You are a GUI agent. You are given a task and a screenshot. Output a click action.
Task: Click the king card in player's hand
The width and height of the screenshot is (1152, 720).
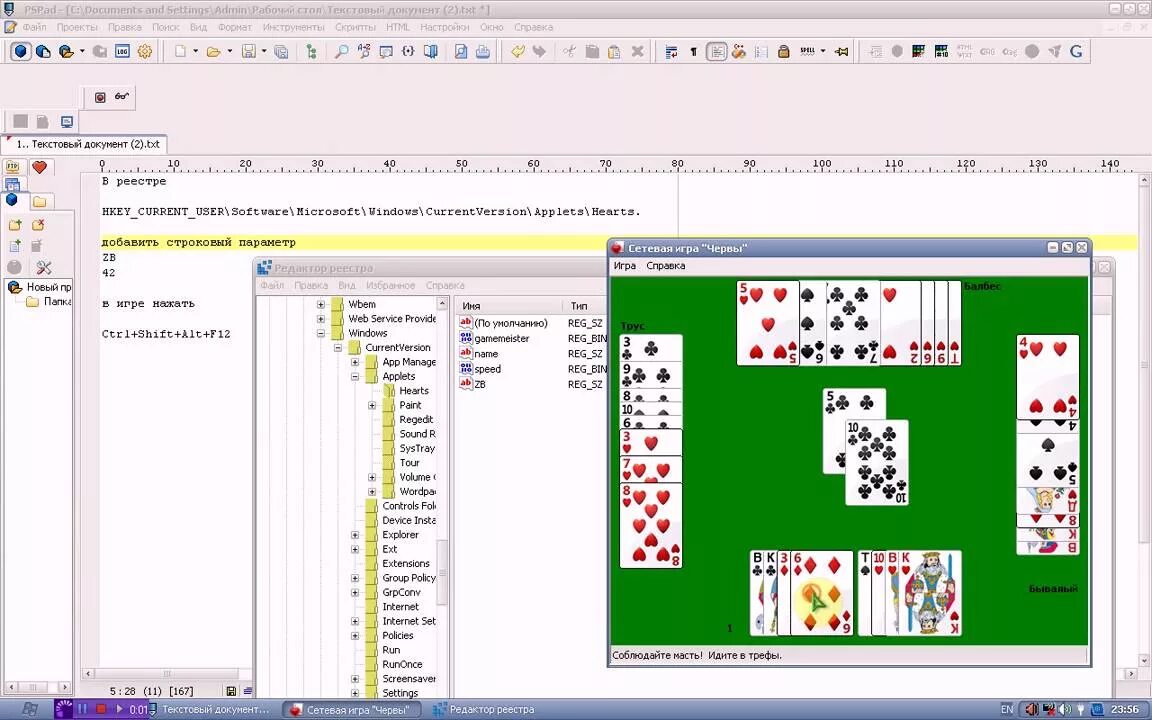[930, 593]
